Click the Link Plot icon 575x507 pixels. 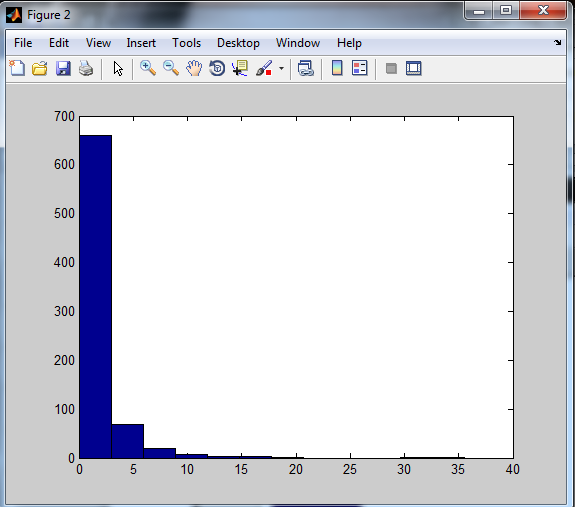305,68
